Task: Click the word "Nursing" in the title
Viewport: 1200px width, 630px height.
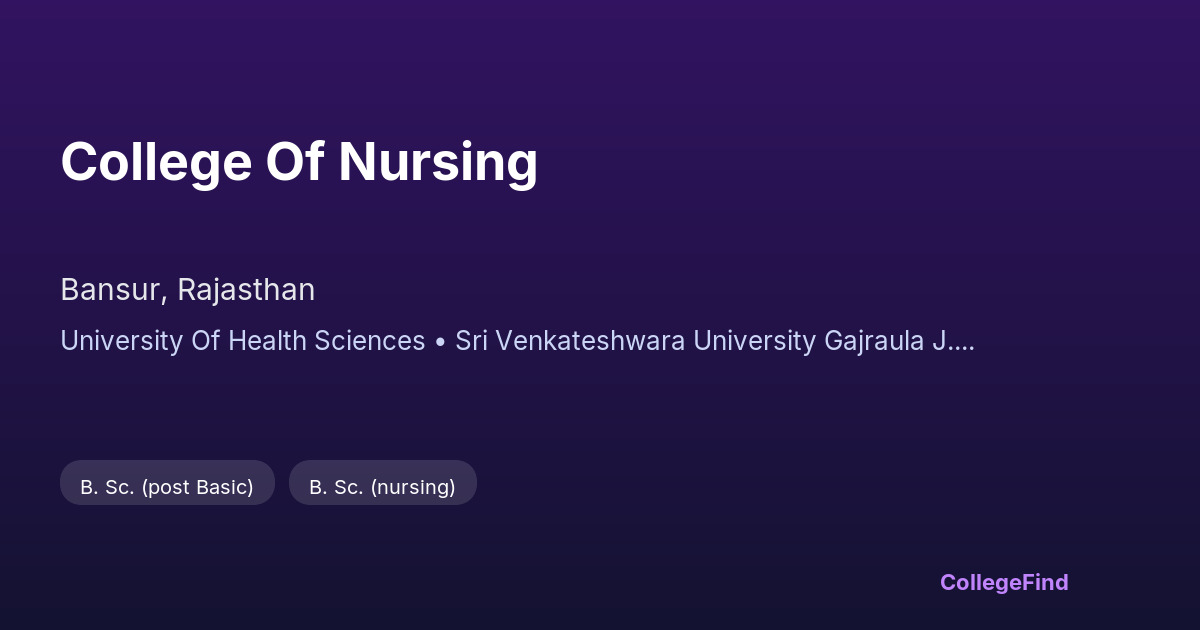Action: coord(438,162)
